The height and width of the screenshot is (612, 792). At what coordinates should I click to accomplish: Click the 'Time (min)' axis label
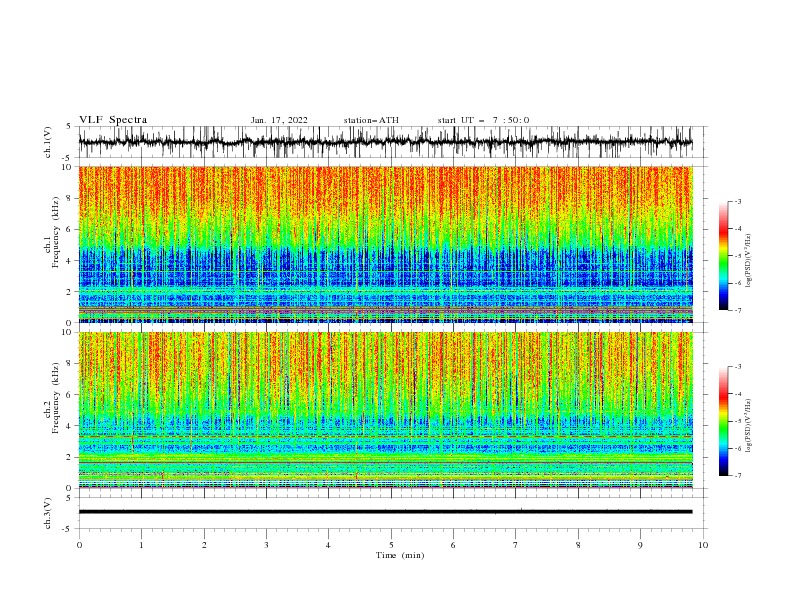pyautogui.click(x=400, y=555)
